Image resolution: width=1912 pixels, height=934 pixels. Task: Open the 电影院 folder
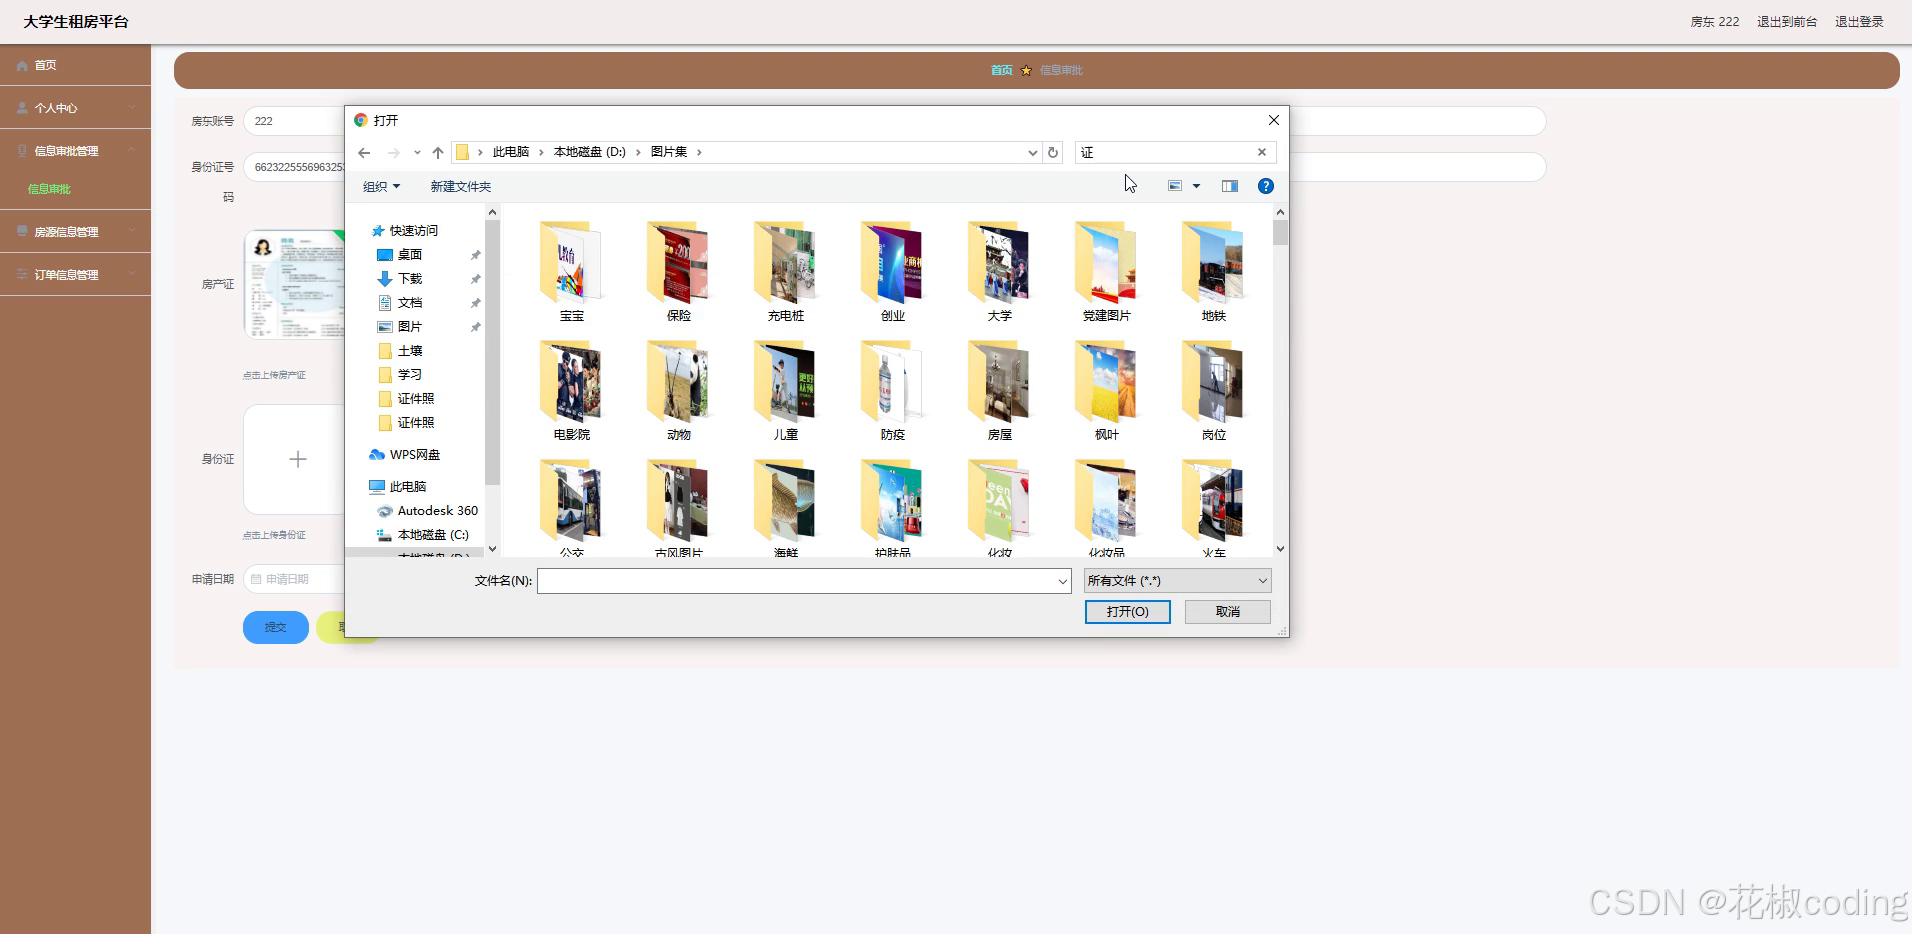pyautogui.click(x=572, y=390)
